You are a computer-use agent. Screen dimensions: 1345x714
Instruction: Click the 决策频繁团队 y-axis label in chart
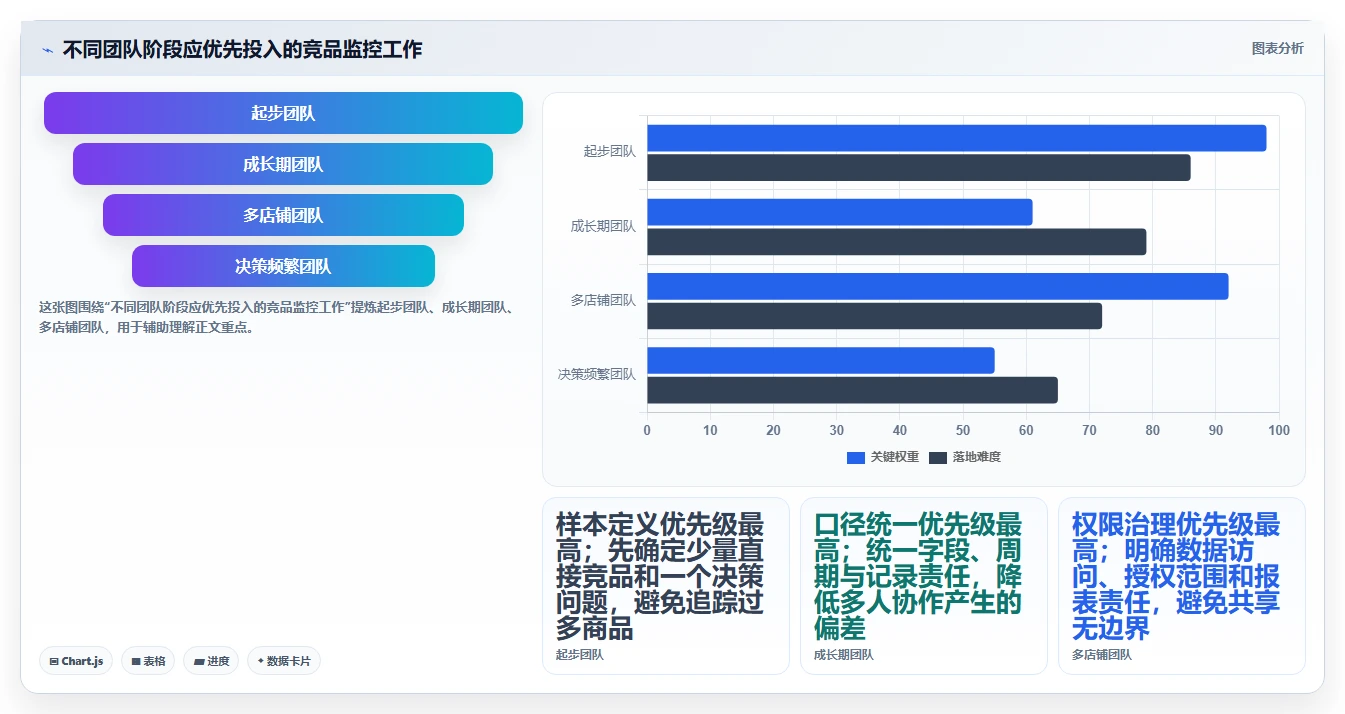tap(597, 375)
